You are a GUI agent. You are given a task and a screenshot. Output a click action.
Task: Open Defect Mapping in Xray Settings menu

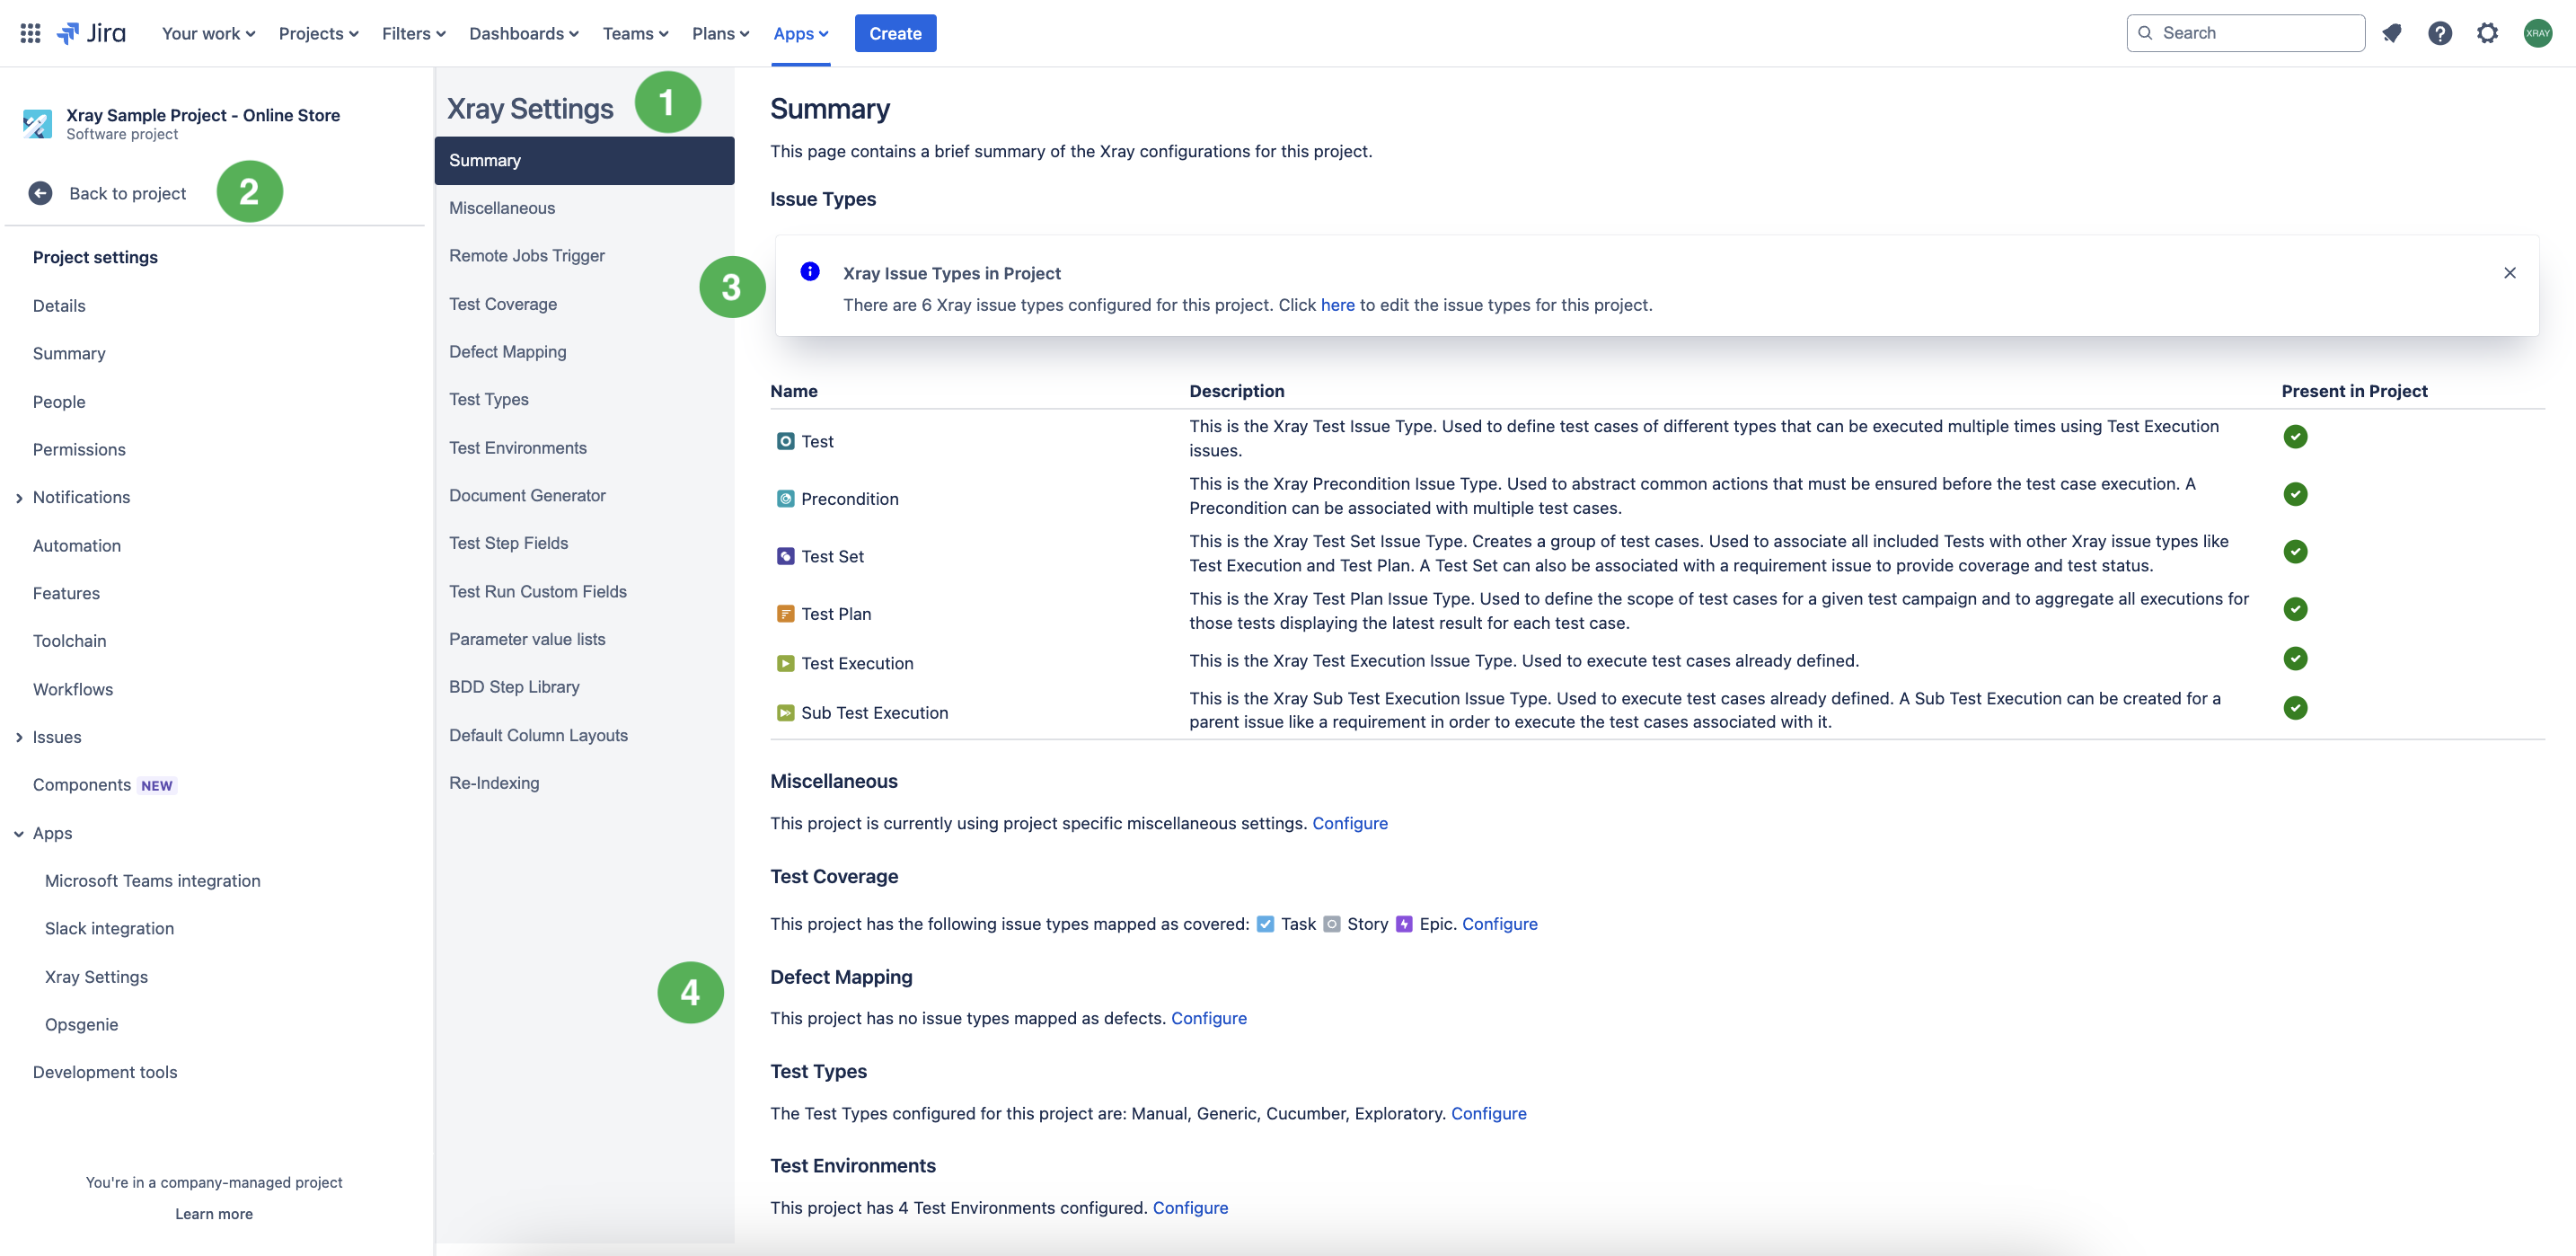584,351
